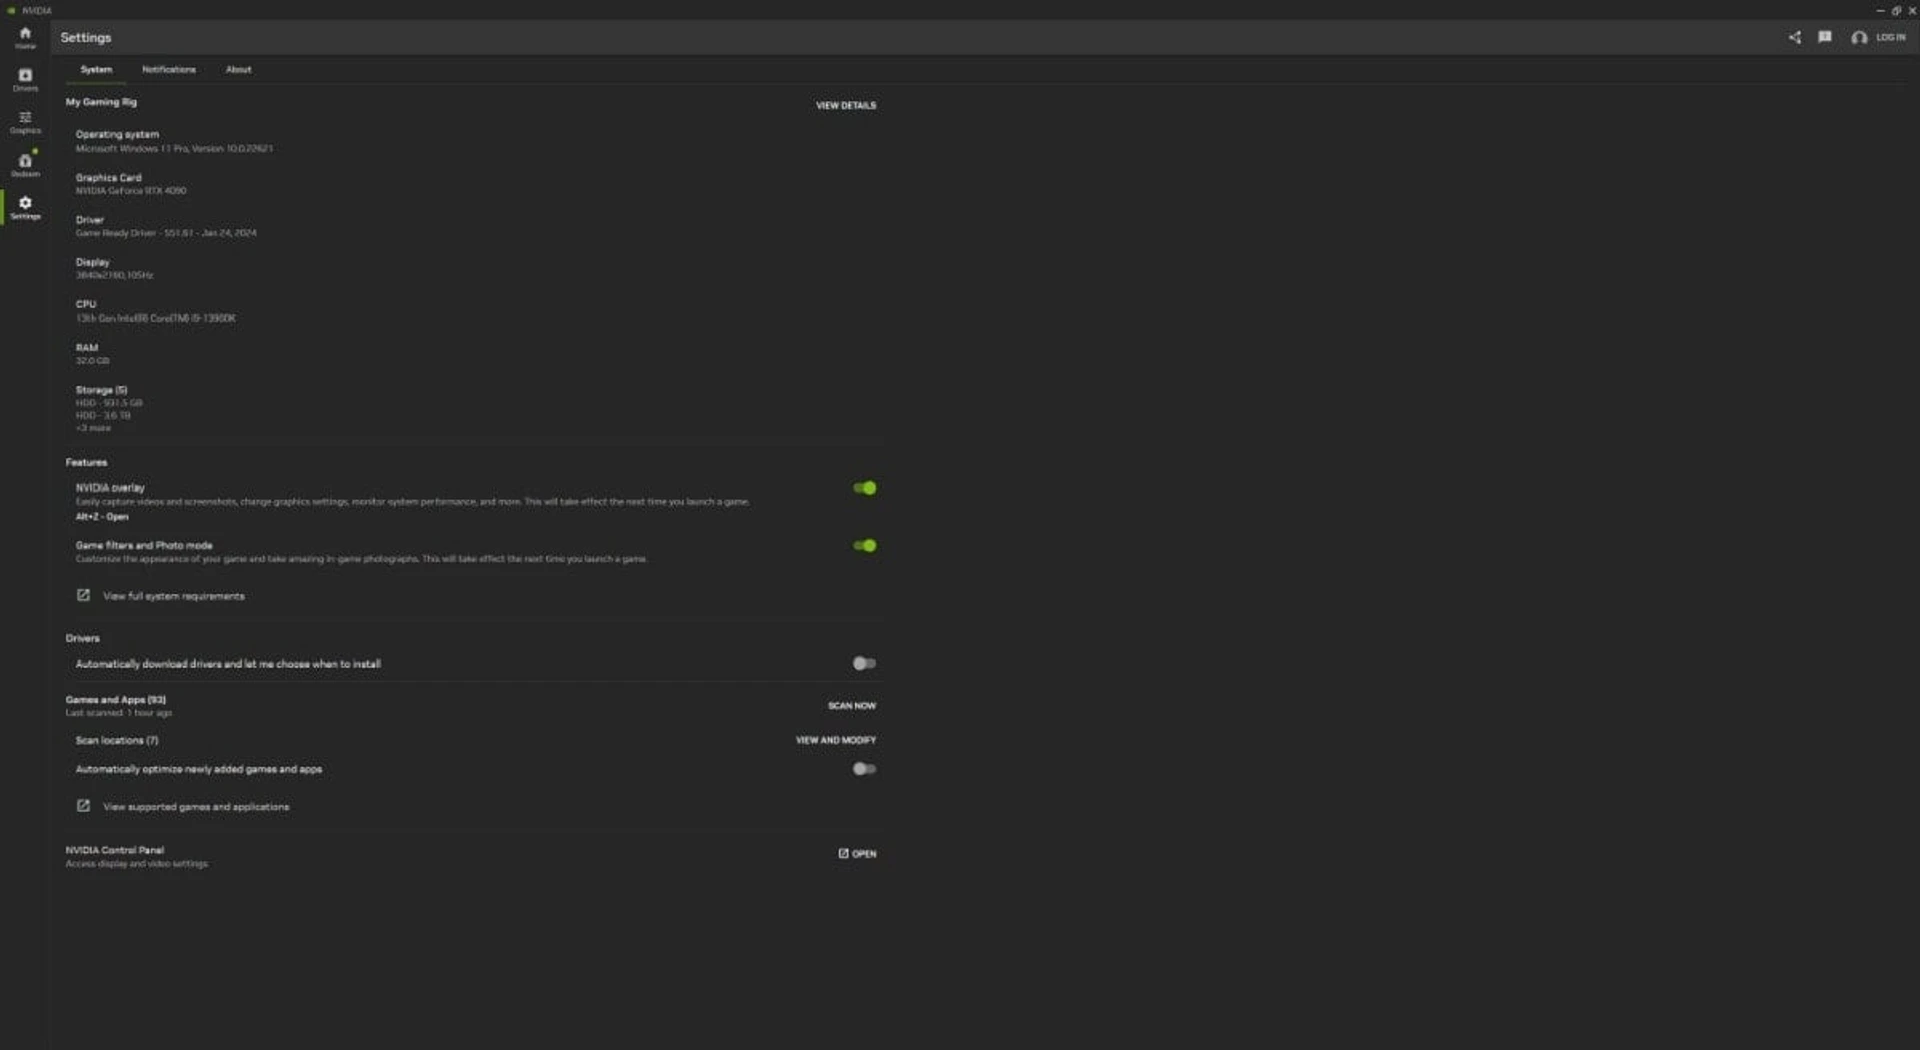This screenshot has height=1050, width=1920.
Task: Click View Details for My Gaming Rig
Action: (846, 105)
